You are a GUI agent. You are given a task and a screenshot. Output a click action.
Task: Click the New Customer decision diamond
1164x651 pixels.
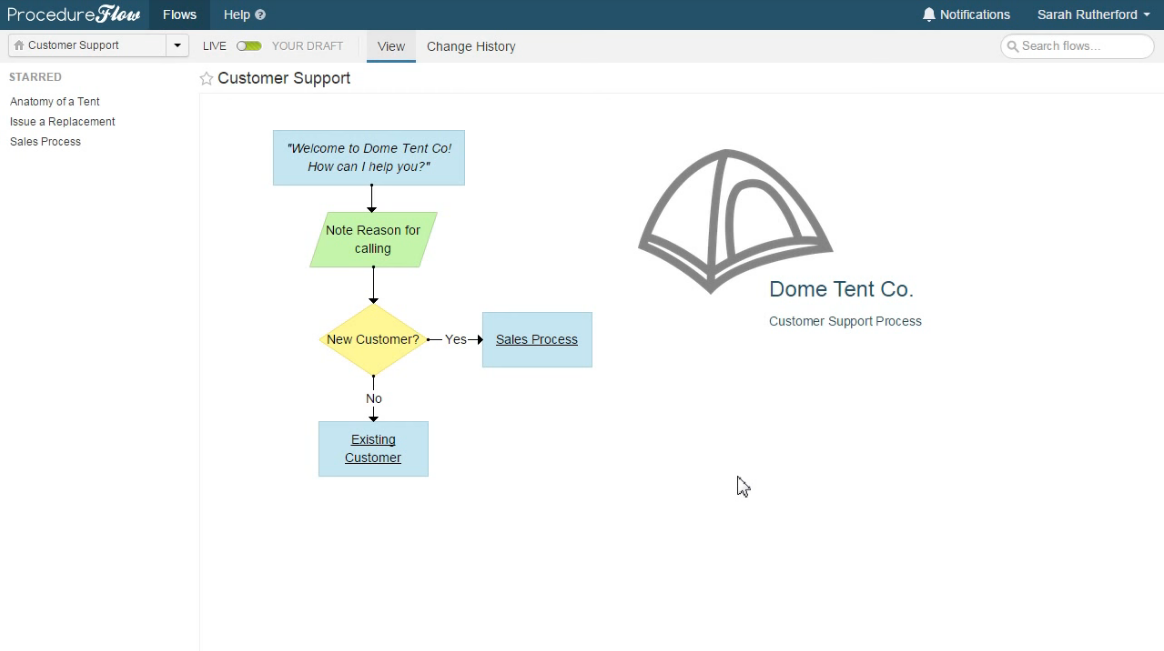click(373, 339)
